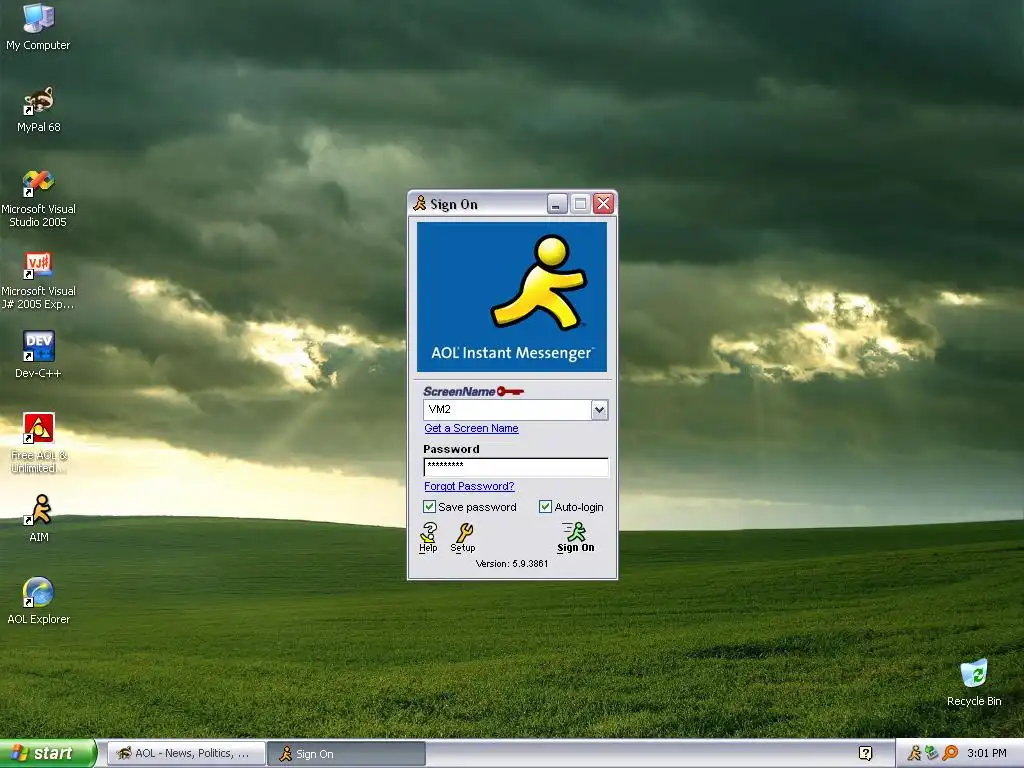Image resolution: width=1024 pixels, height=768 pixels.
Task: Click AIM icon in the system tray
Action: click(914, 753)
